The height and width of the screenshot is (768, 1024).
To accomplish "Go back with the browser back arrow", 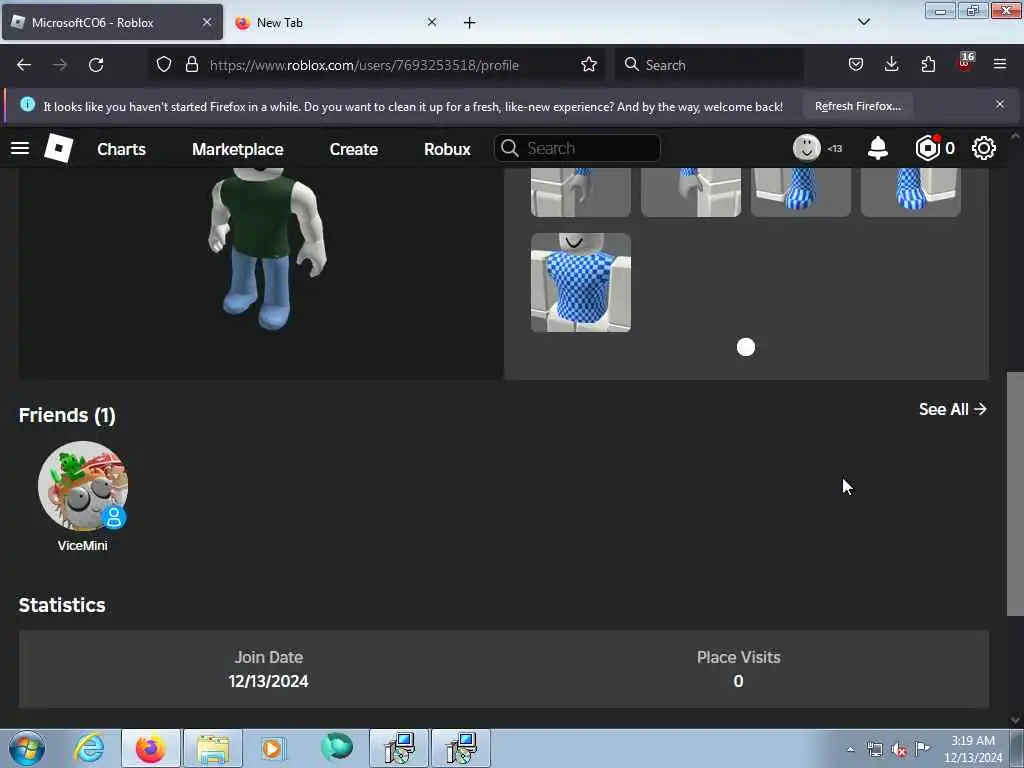I will (24, 65).
